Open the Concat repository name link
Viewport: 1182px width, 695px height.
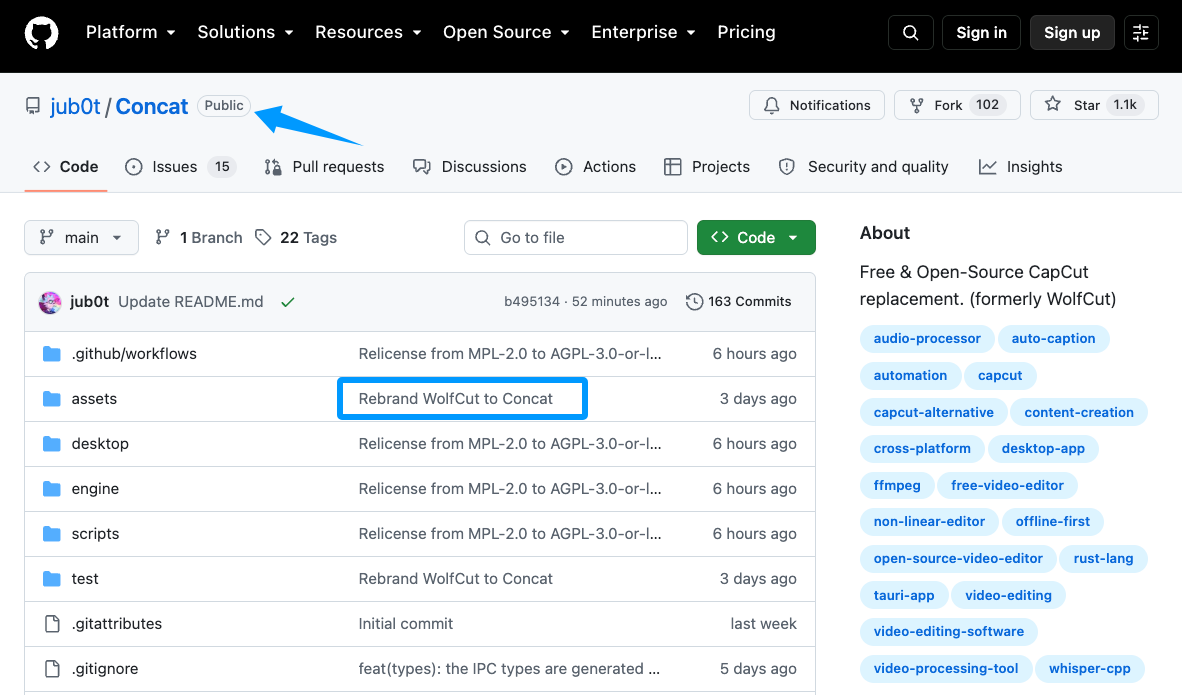[152, 106]
